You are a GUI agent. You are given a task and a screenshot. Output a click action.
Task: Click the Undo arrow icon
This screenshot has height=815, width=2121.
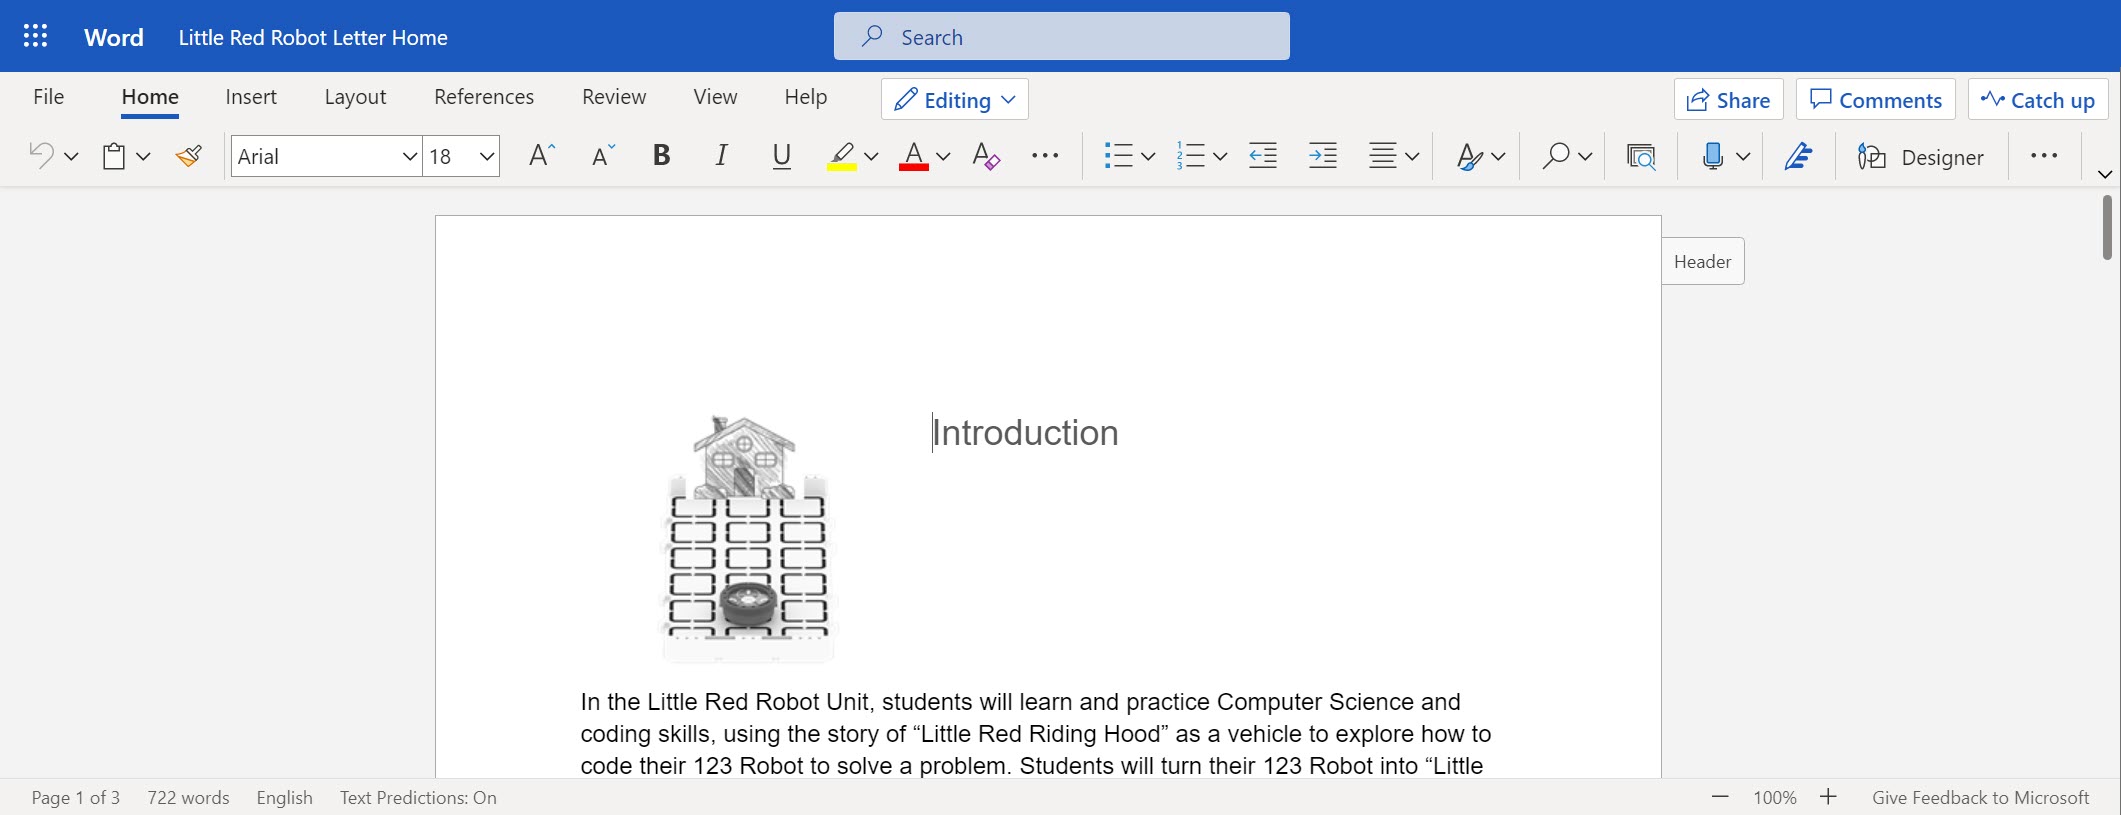click(41, 156)
